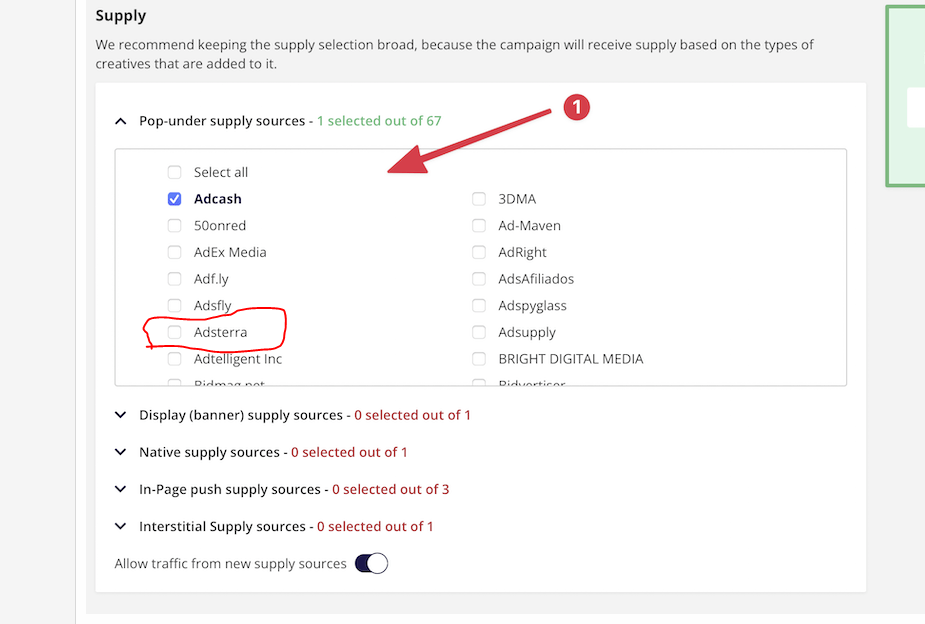Check the 50onred checkbox
The width and height of the screenshot is (925, 624).
(x=174, y=225)
